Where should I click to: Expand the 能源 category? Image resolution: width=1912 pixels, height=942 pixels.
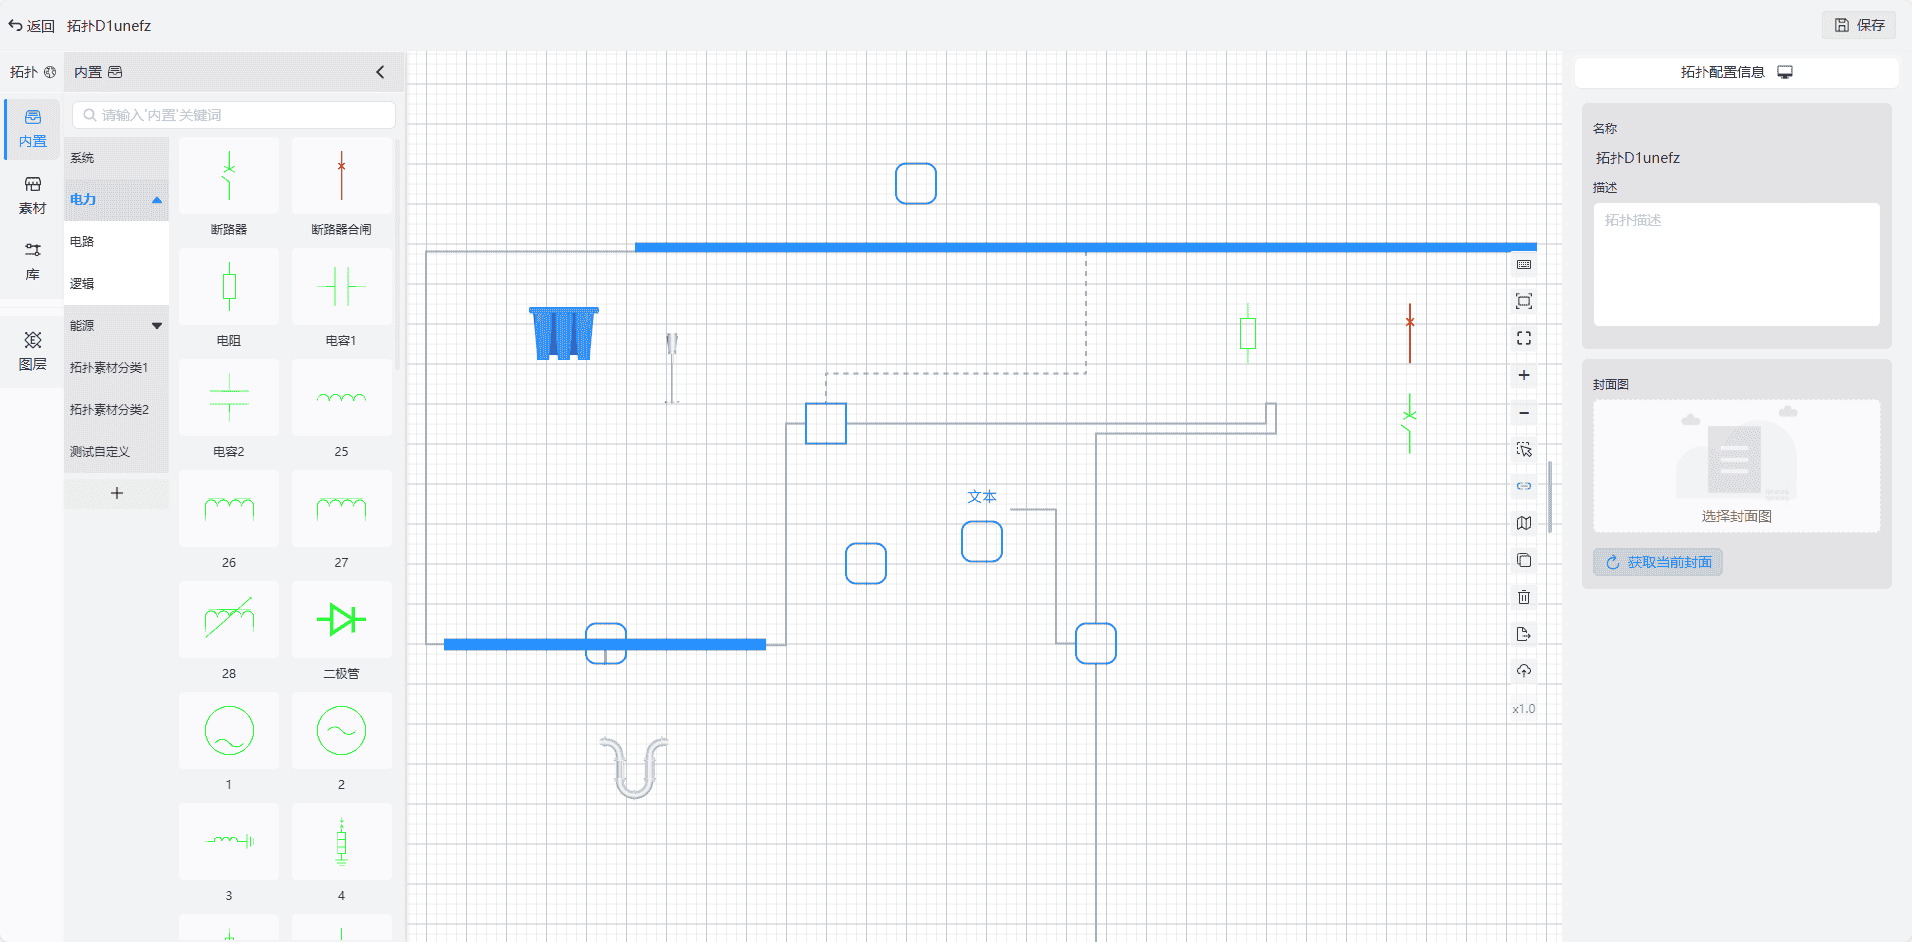[156, 326]
